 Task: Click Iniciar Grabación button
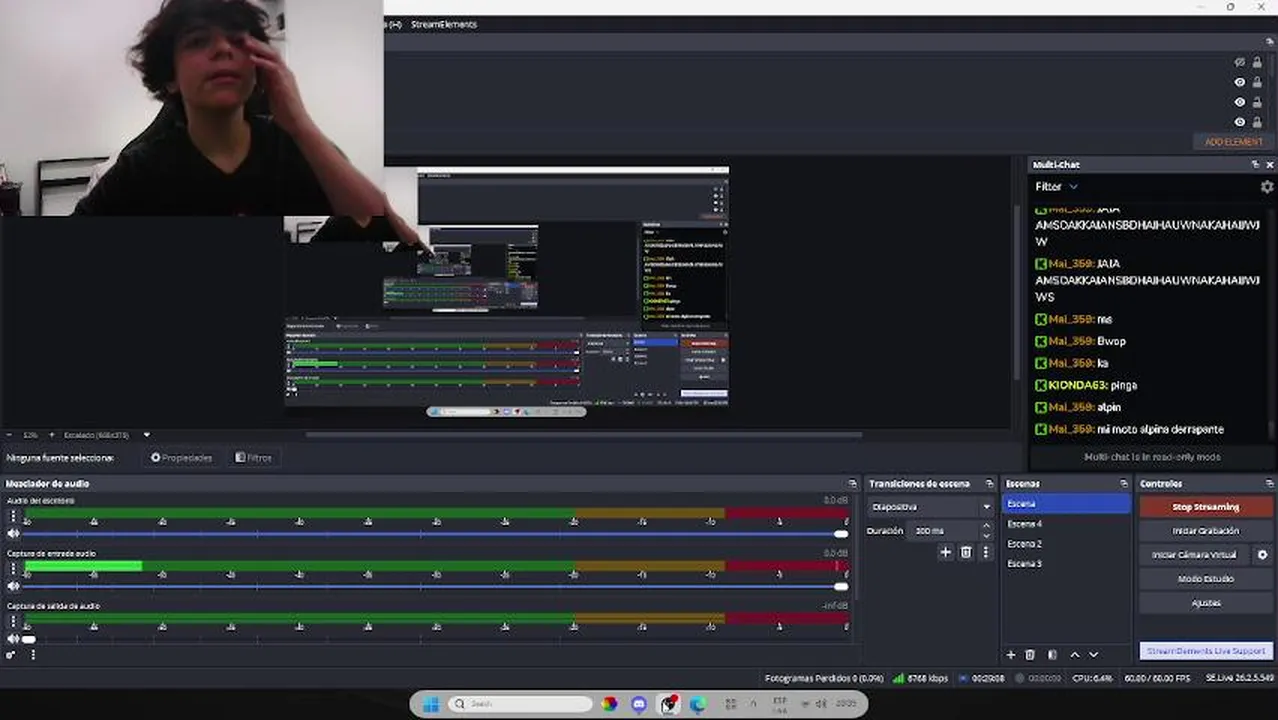click(x=1206, y=531)
